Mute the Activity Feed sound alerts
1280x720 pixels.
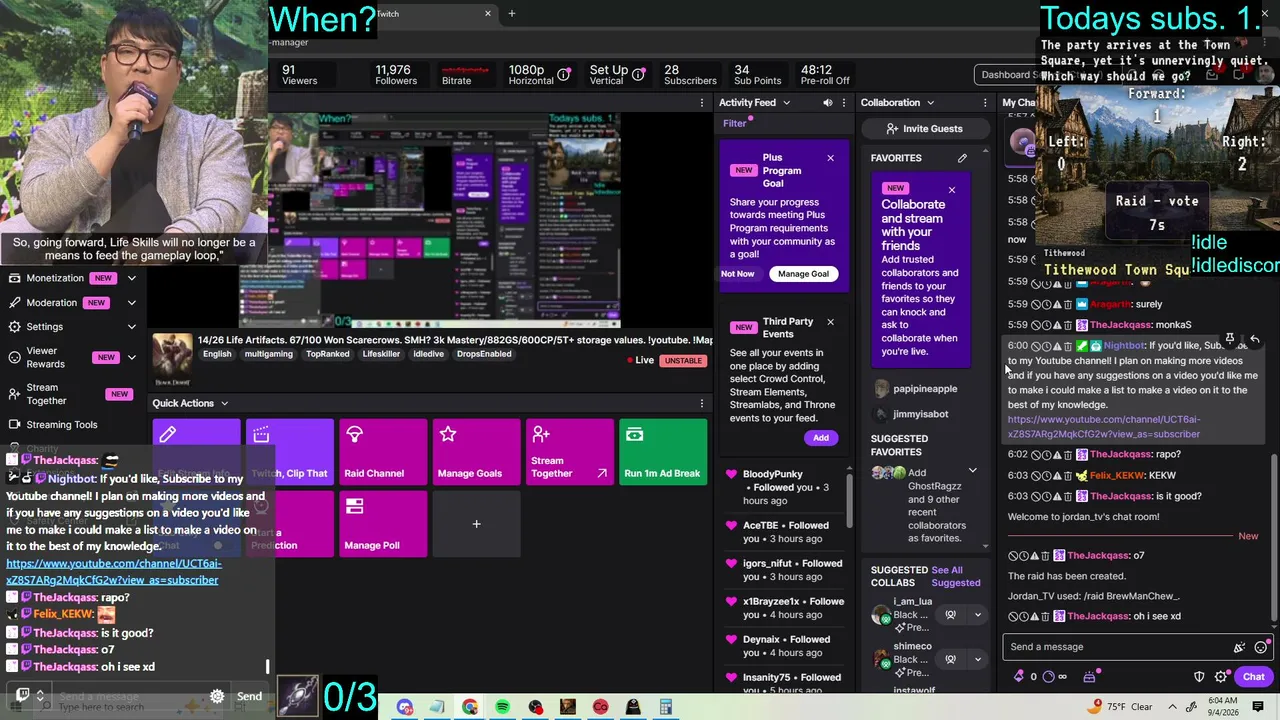click(x=827, y=103)
